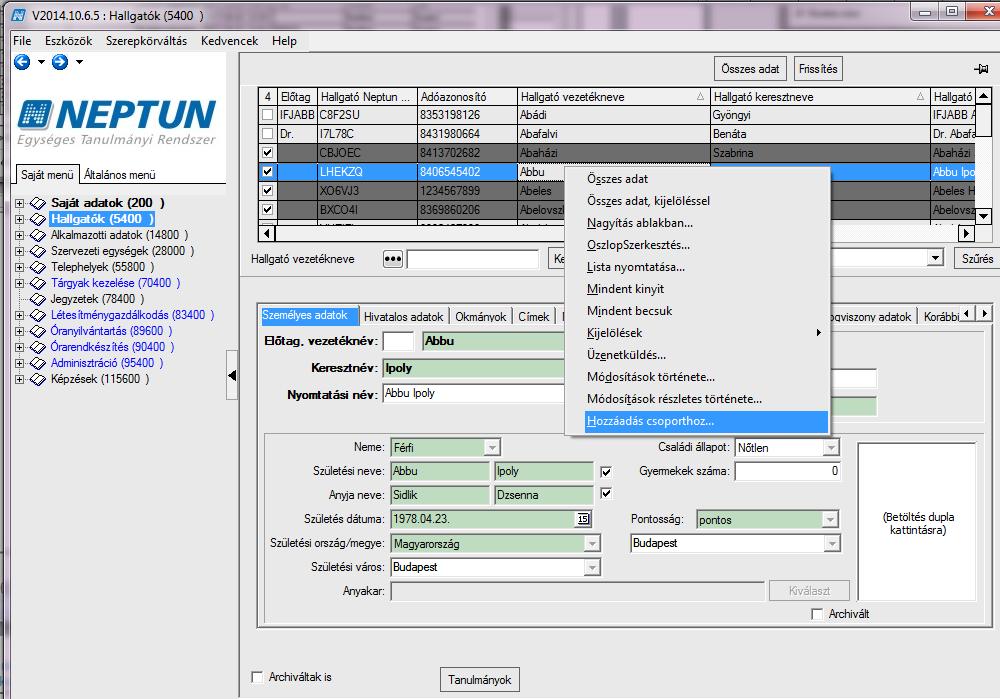
Task: Click the photo placeholder box
Action: [917, 522]
